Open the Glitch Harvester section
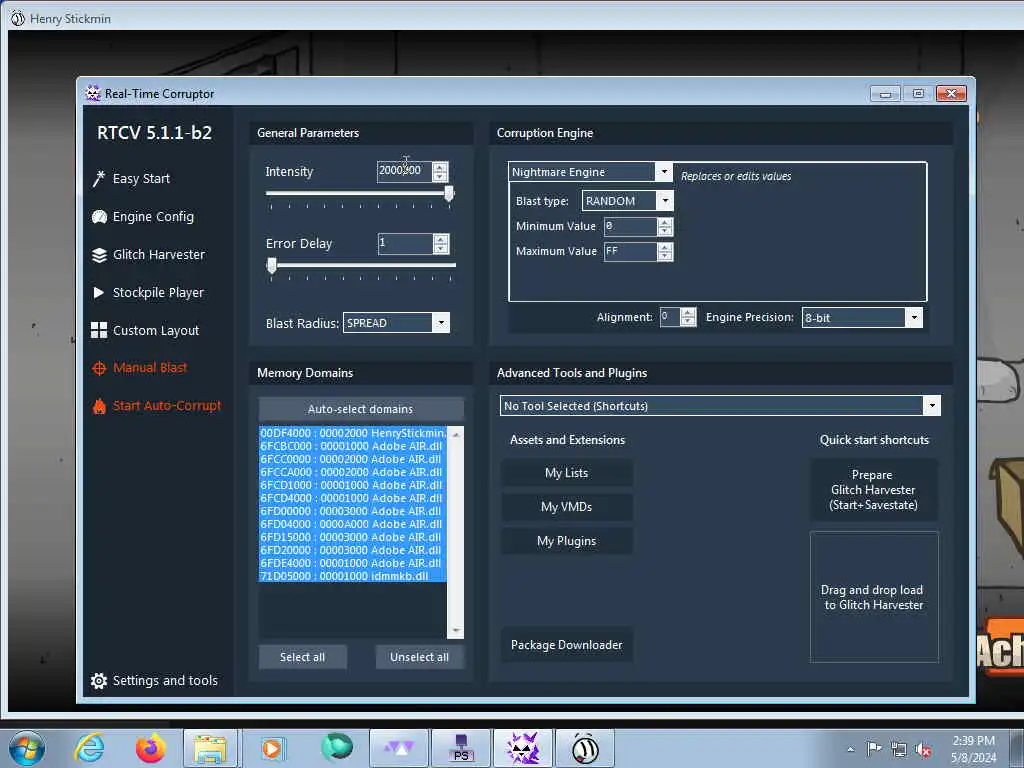This screenshot has height=768, width=1024. (159, 255)
